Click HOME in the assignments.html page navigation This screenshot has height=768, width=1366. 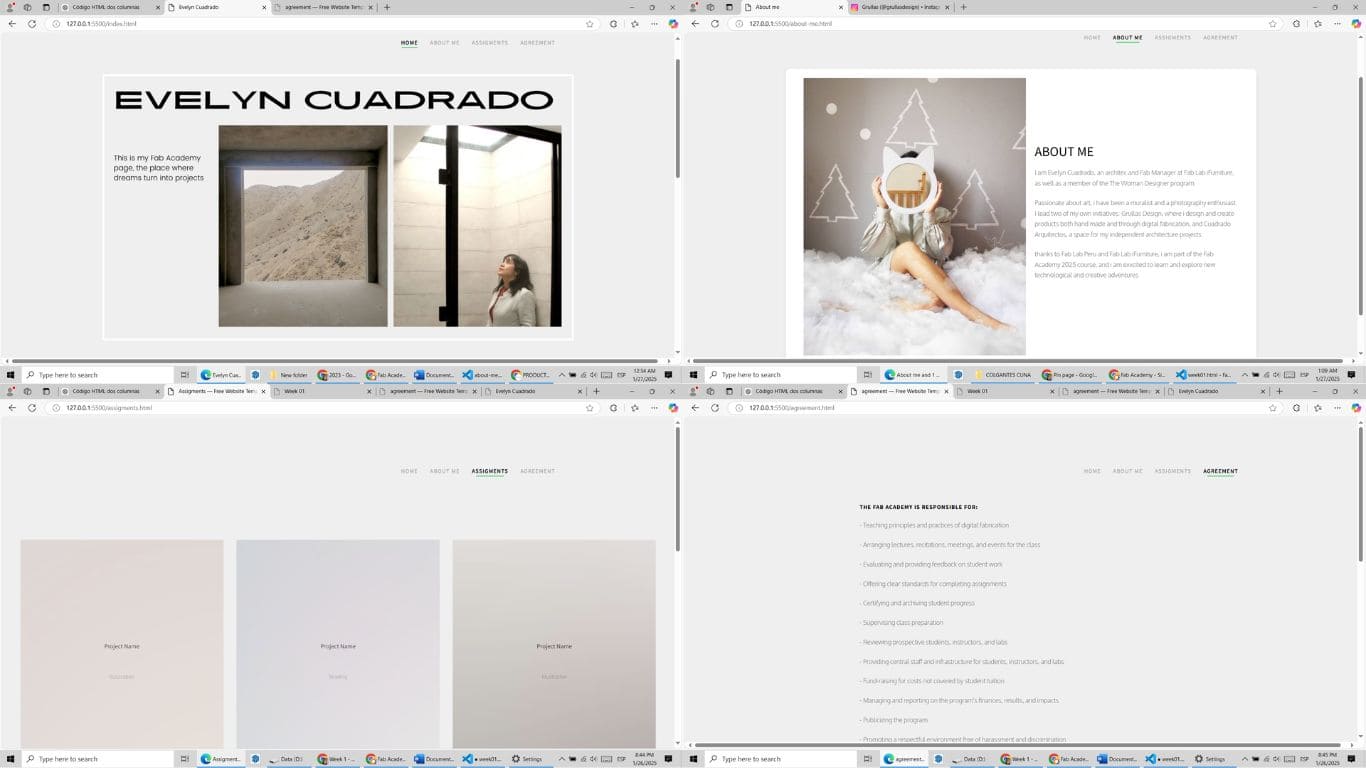409,471
